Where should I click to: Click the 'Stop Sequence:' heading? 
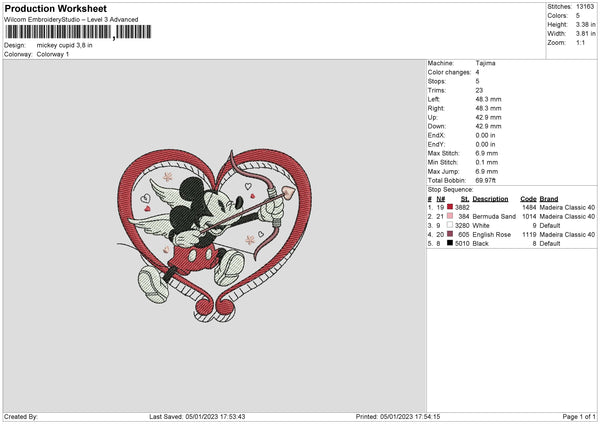[x=450, y=190]
